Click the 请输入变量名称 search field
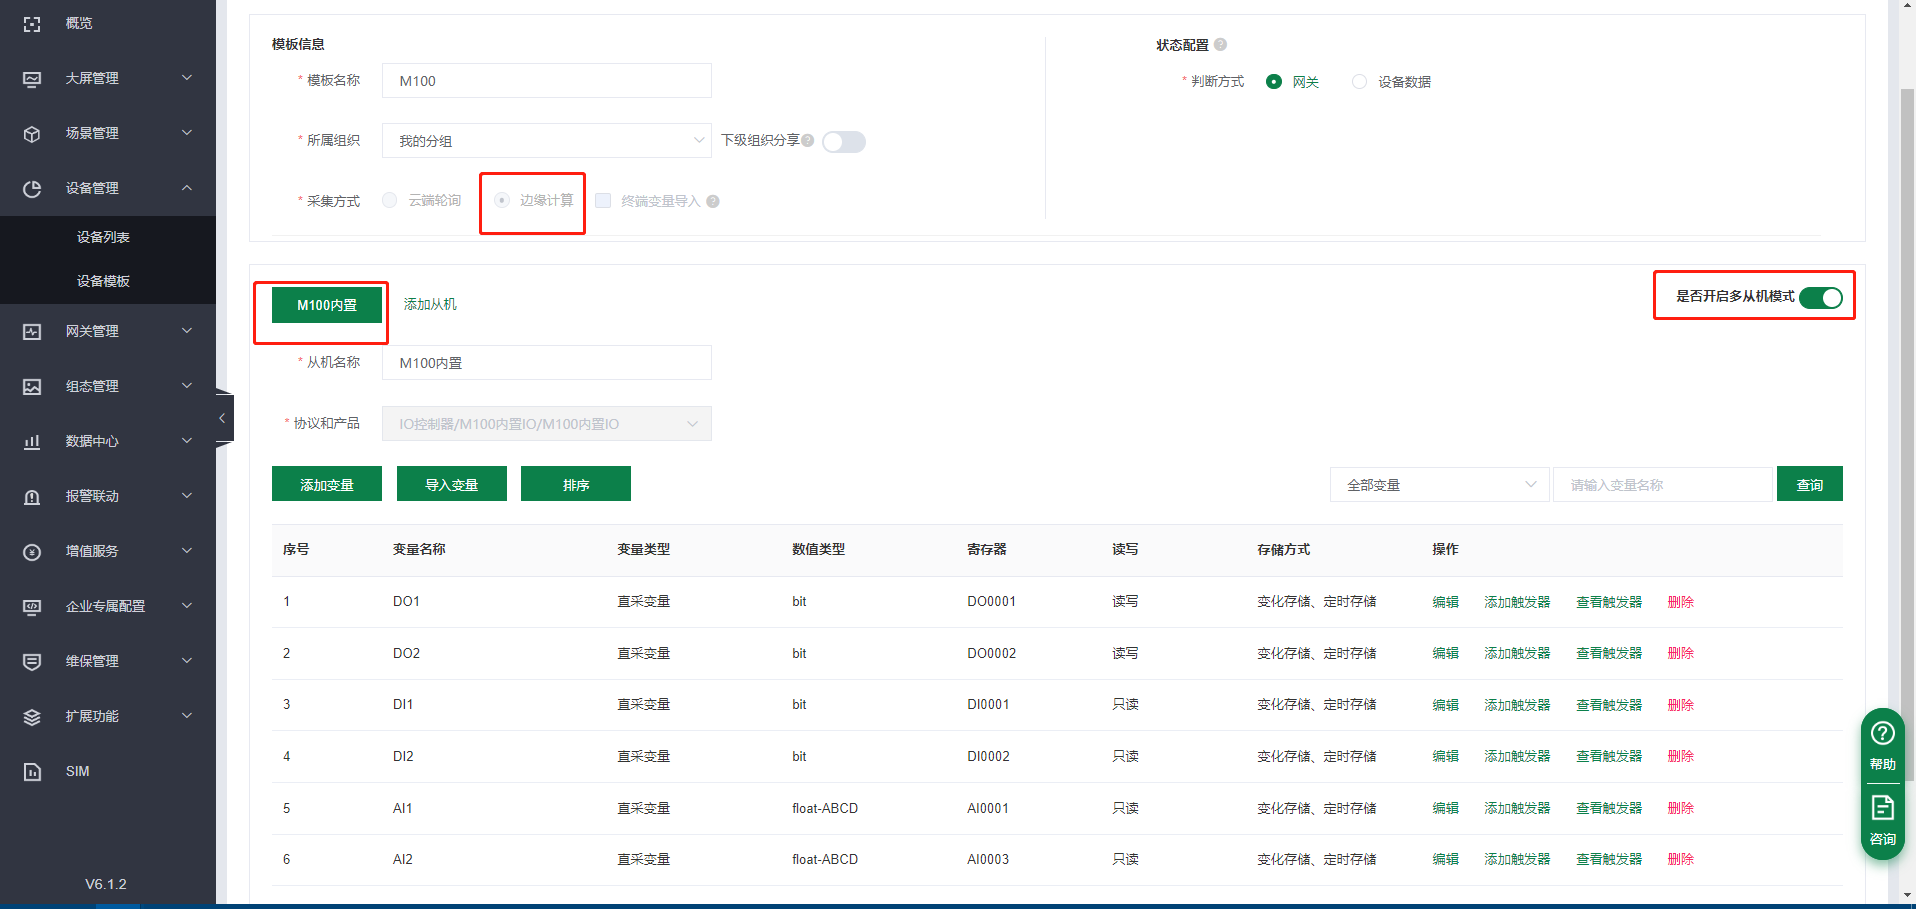Viewport: 1916px width, 909px height. (1661, 485)
